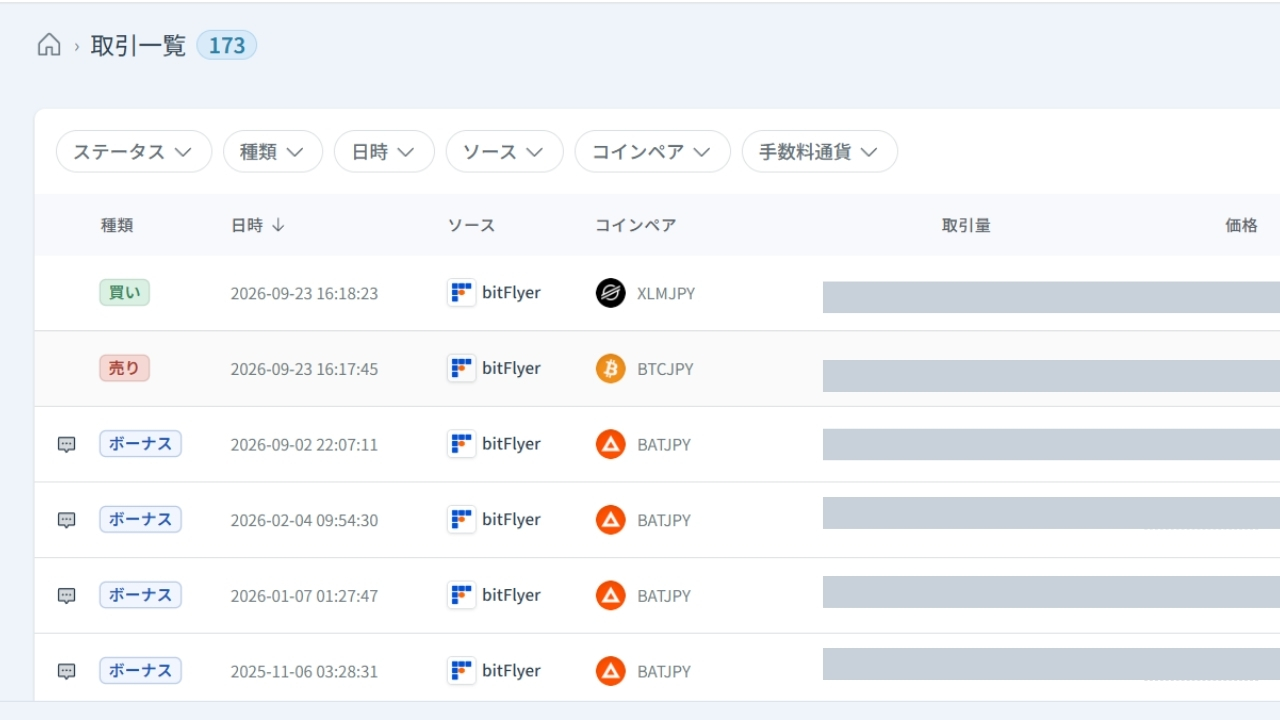Click the 買い tag on the XLMJPY row
Image resolution: width=1280 pixels, height=720 pixels.
124,293
